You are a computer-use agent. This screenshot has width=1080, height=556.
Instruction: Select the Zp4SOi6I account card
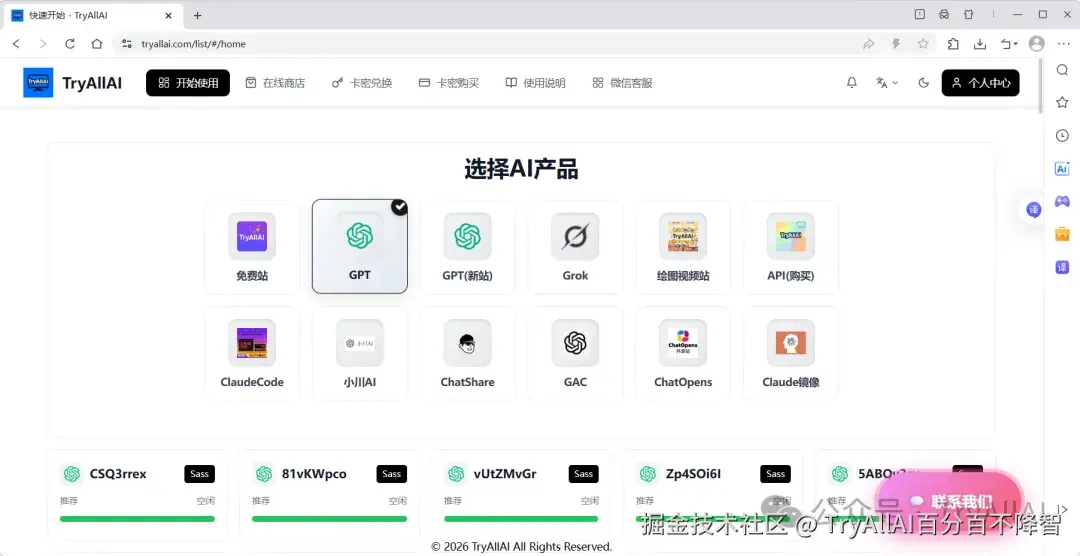click(713, 495)
